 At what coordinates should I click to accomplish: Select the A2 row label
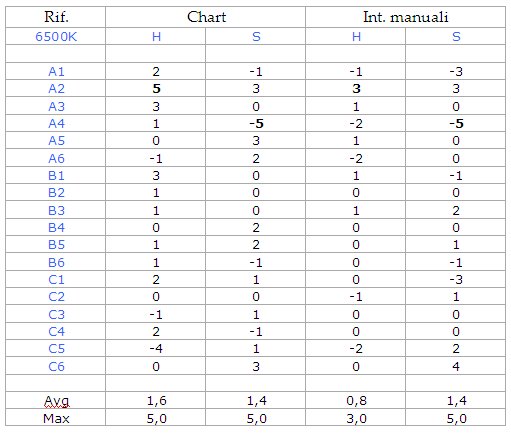click(x=56, y=89)
